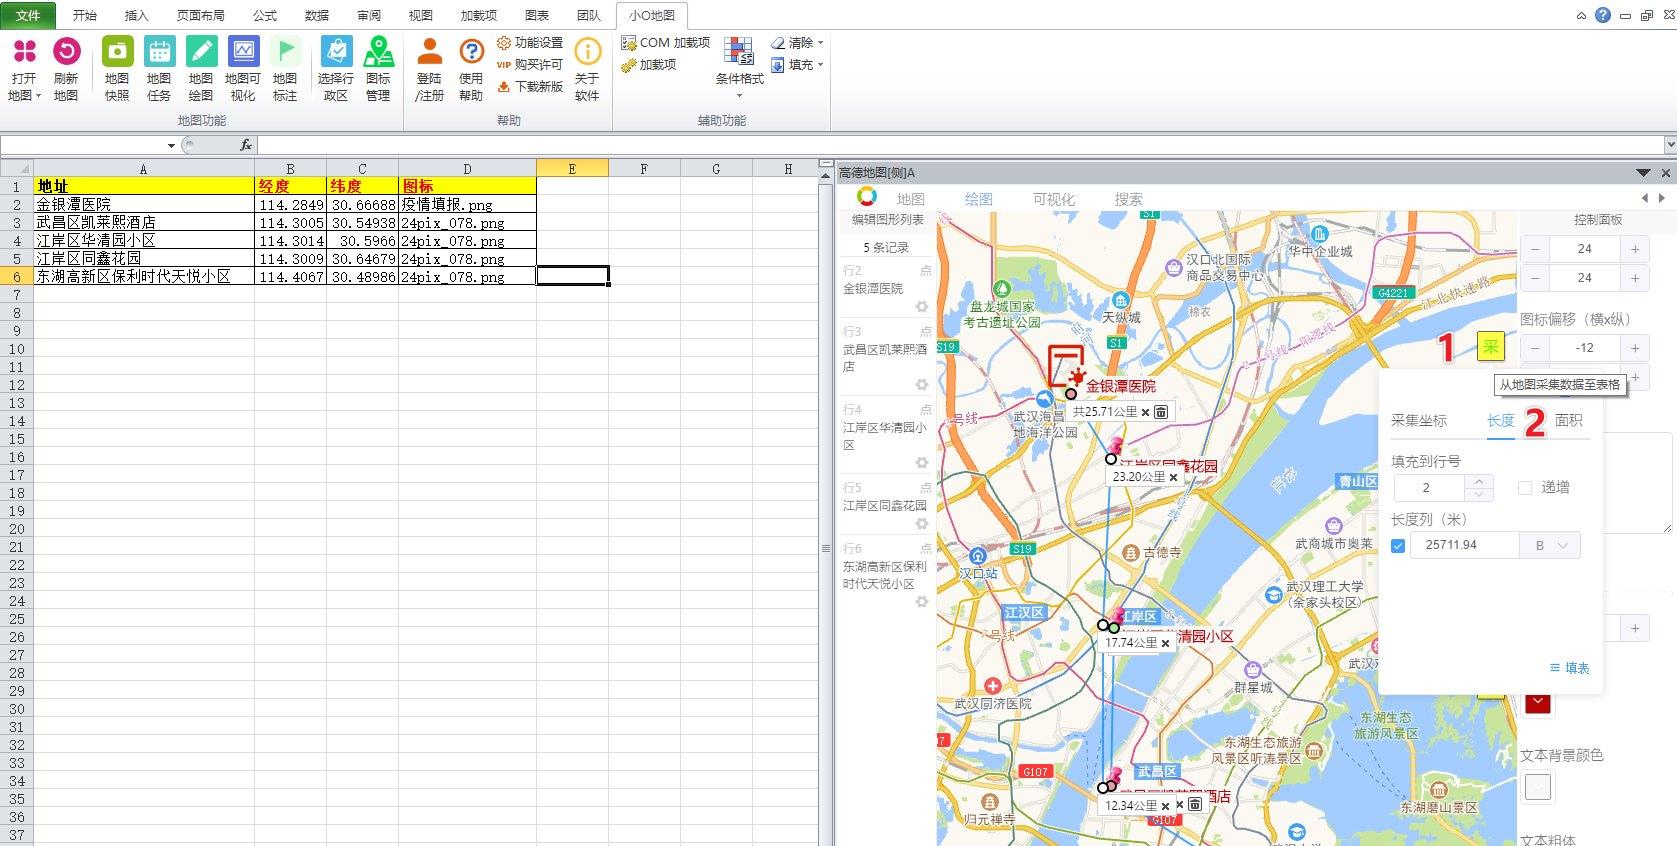Click the 刷新地图 refresh icon
The image size is (1677, 846).
[66, 51]
